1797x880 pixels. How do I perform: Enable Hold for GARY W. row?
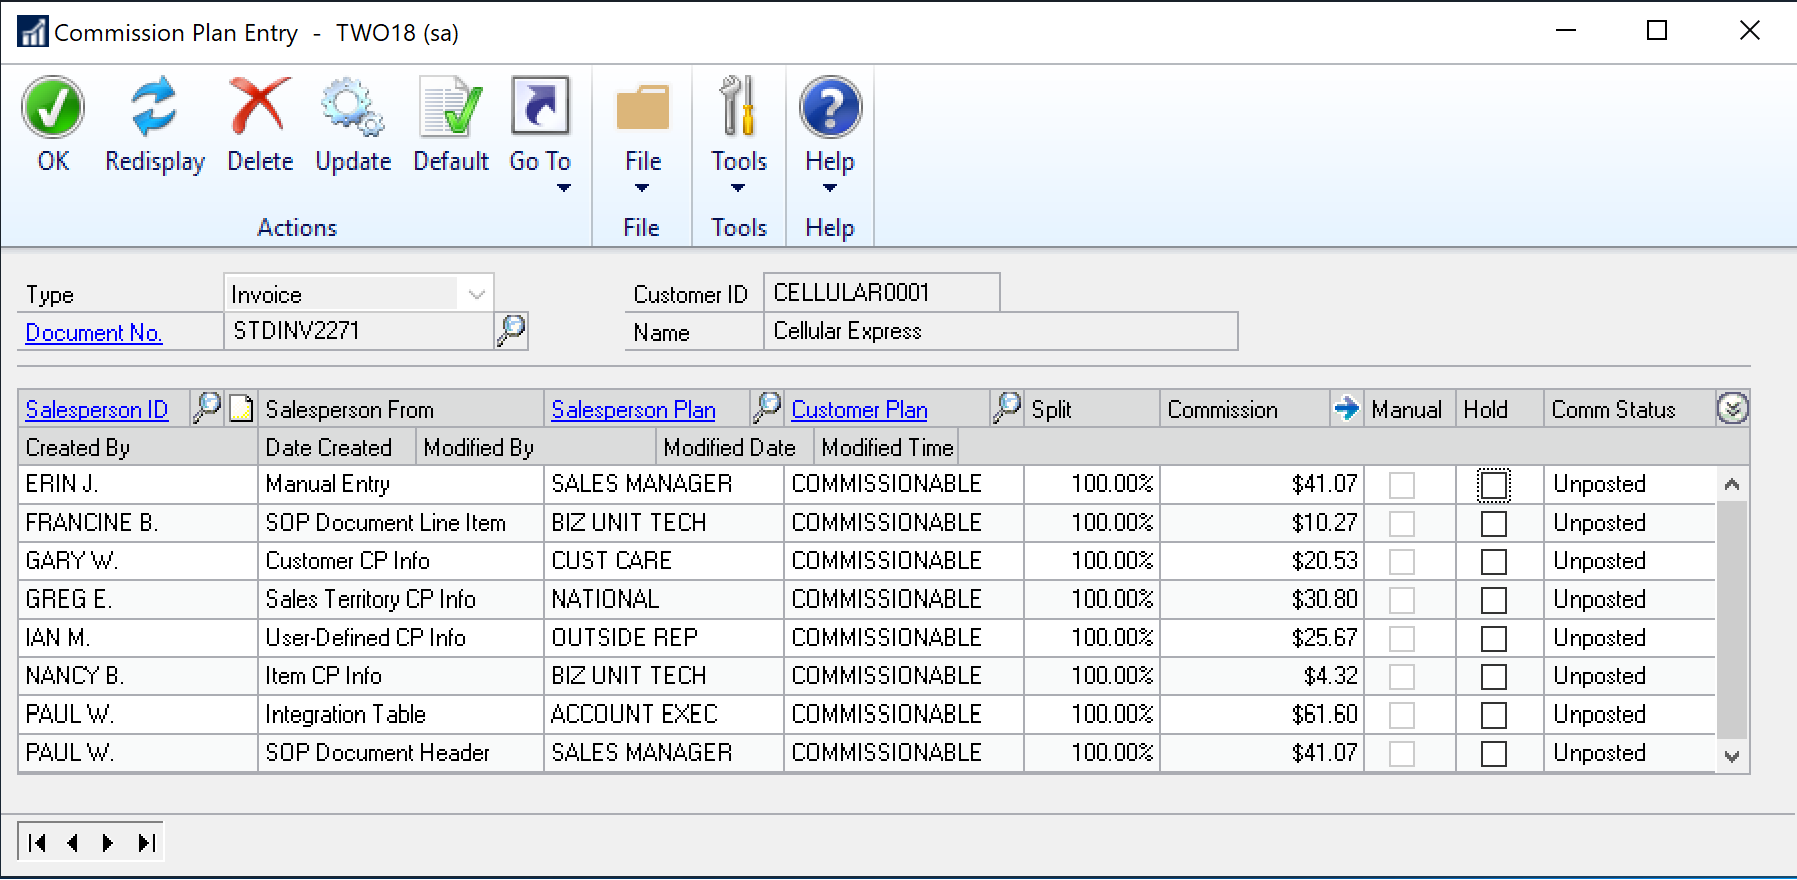1493,562
